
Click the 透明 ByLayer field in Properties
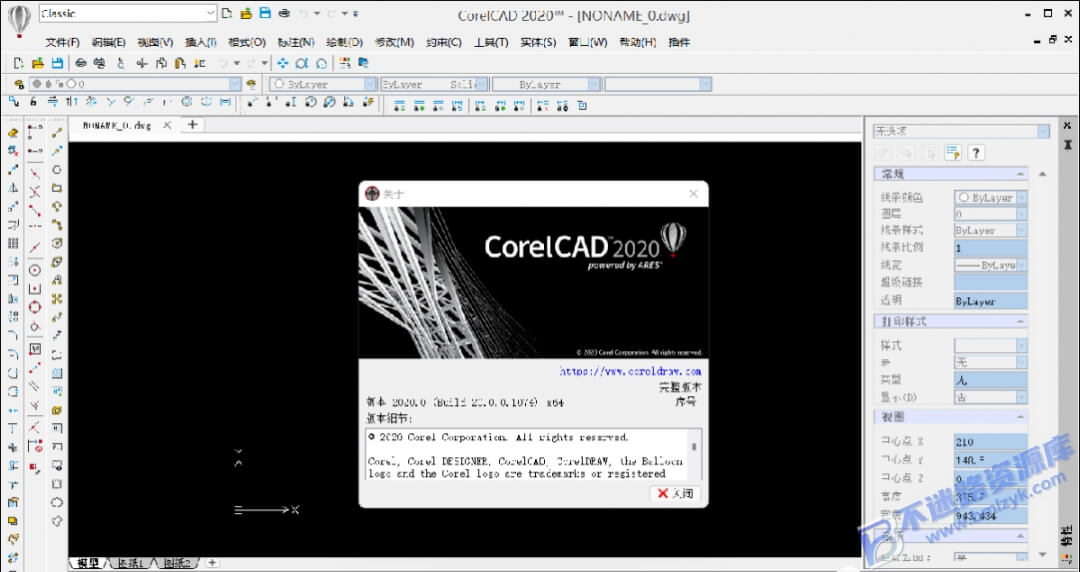990,301
